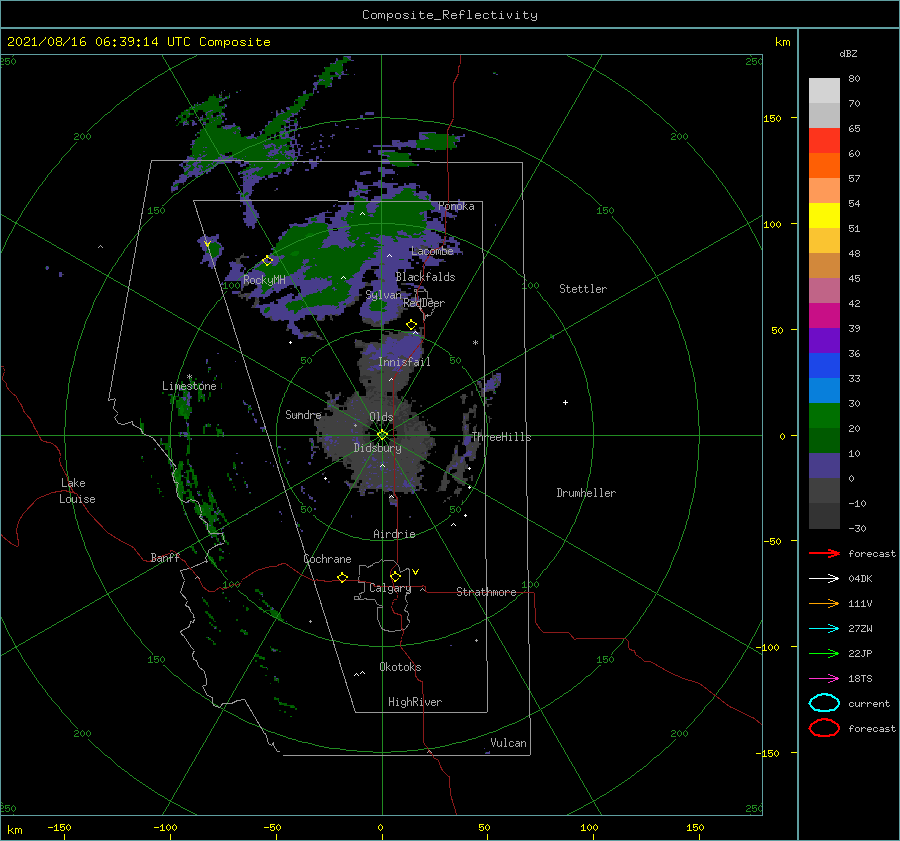Click the white plus marker south of Stettler
The width and height of the screenshot is (900, 841).
point(565,402)
